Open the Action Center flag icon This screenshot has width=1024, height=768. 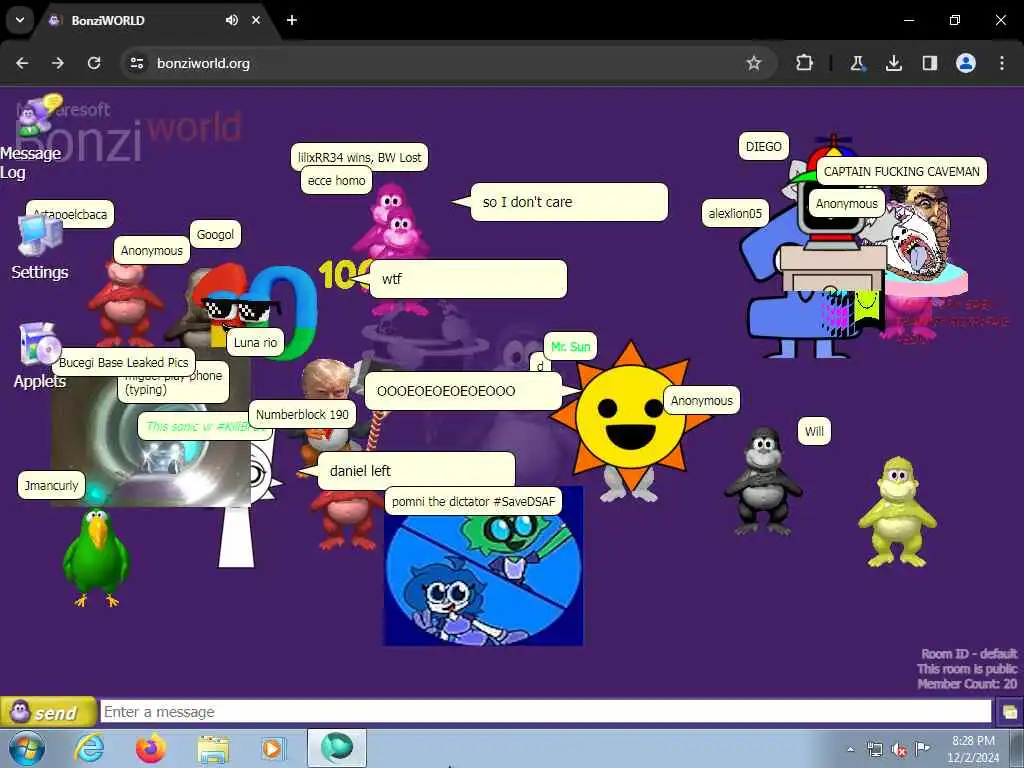click(922, 748)
